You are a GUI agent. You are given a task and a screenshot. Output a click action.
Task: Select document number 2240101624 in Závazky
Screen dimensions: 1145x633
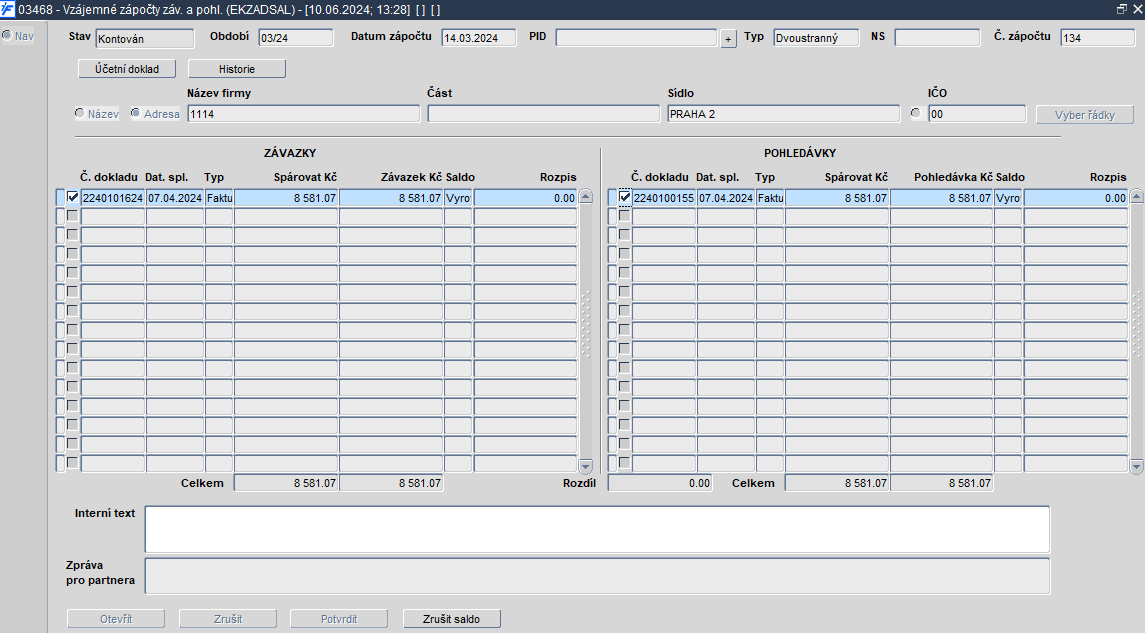(112, 198)
